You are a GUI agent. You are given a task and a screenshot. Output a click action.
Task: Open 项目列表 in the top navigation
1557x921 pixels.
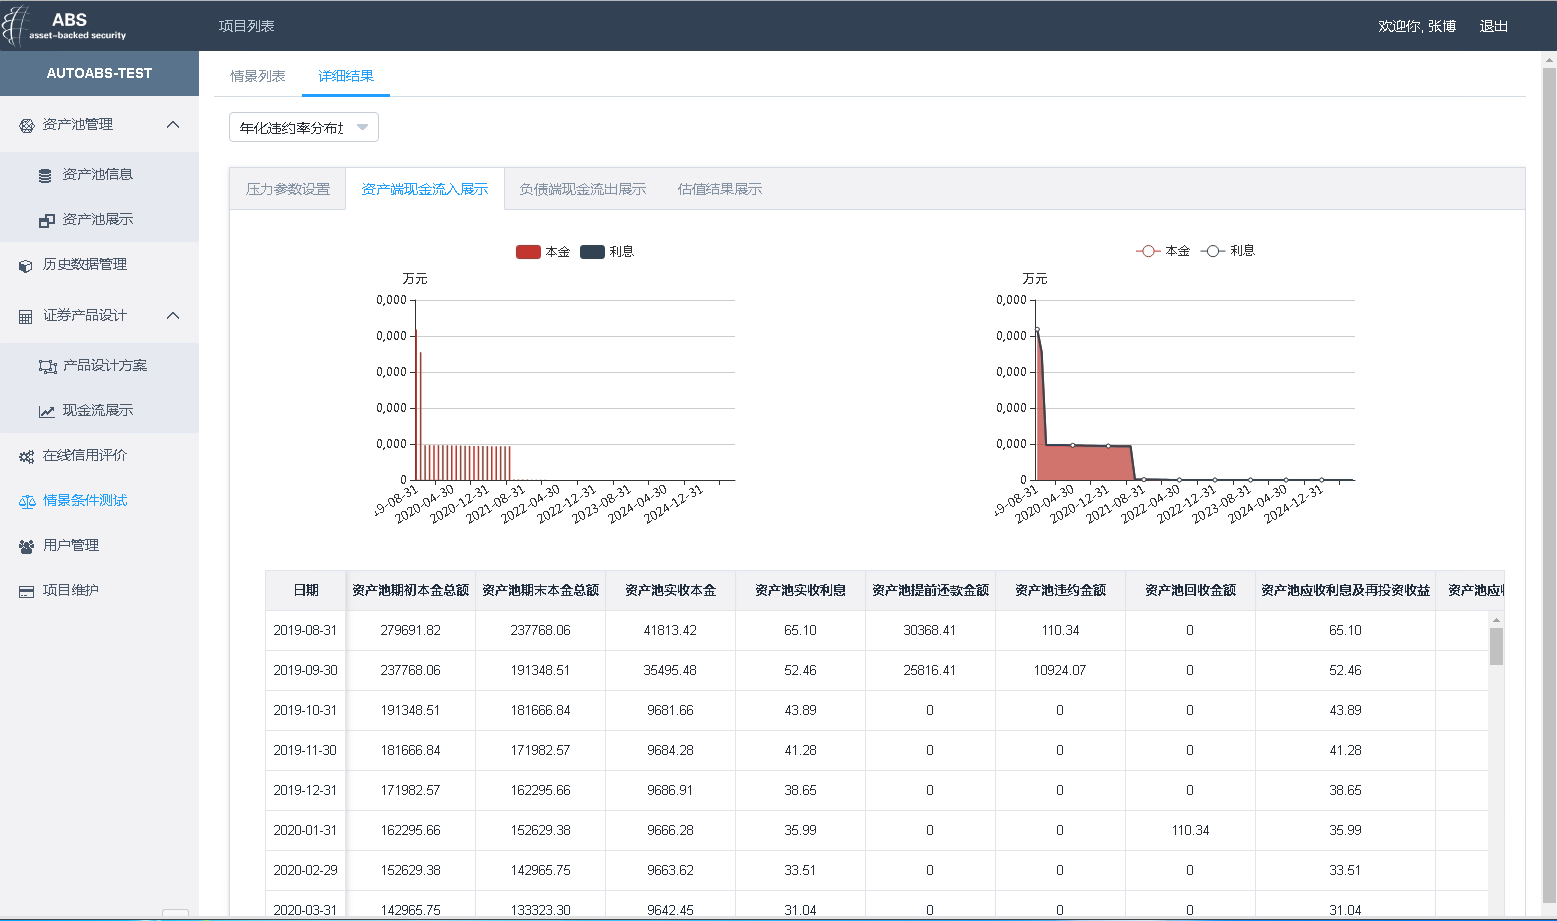tap(247, 26)
